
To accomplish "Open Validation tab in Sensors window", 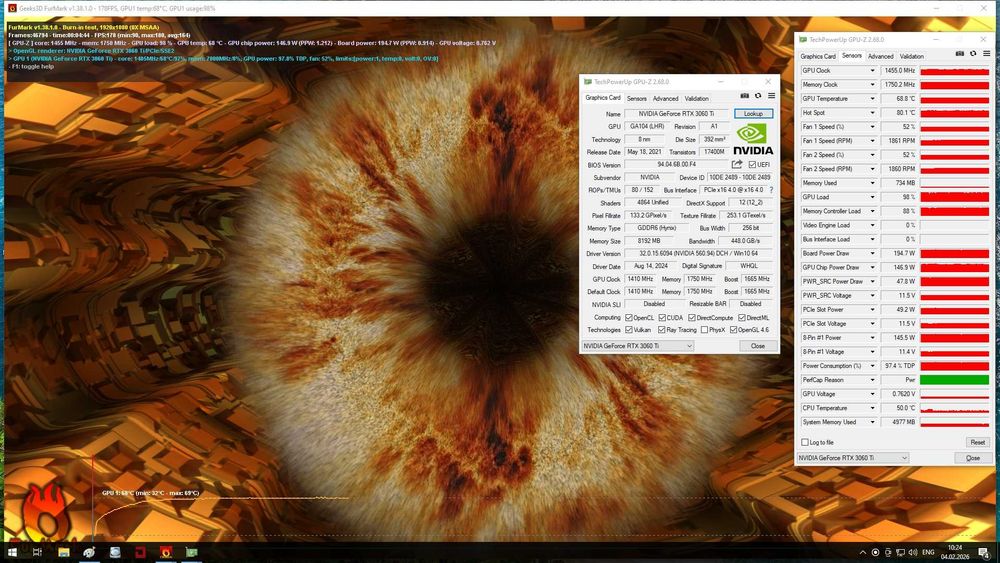I will coord(911,56).
